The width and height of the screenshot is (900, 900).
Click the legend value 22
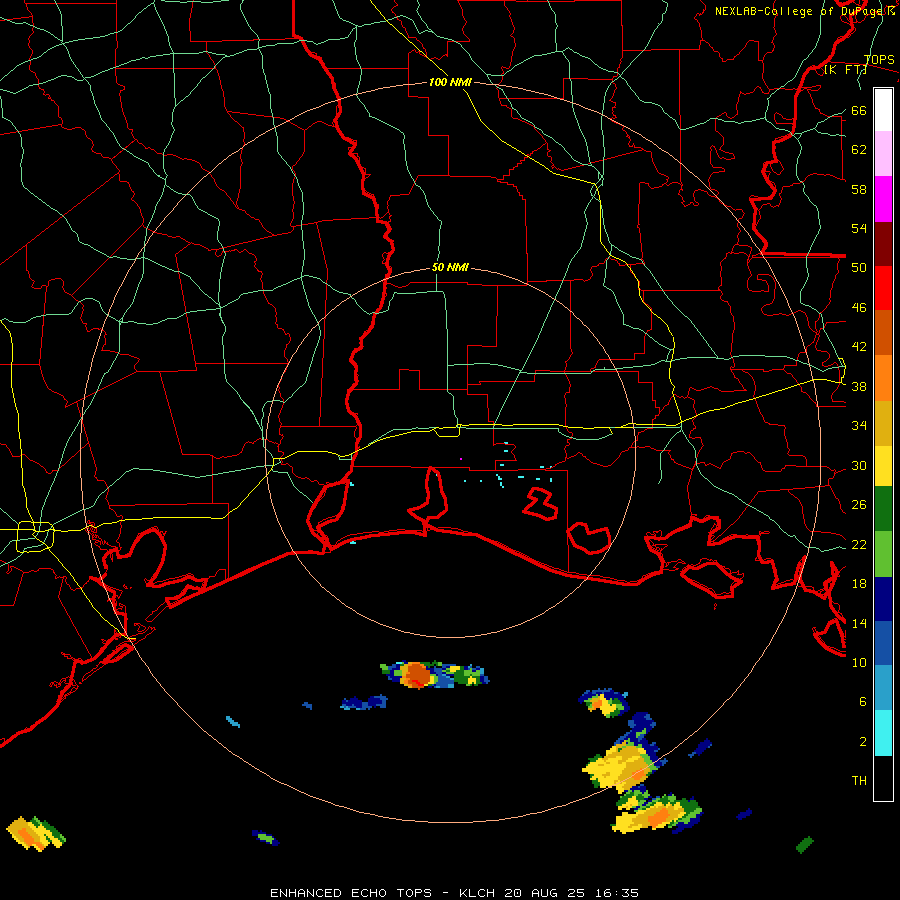click(x=859, y=544)
